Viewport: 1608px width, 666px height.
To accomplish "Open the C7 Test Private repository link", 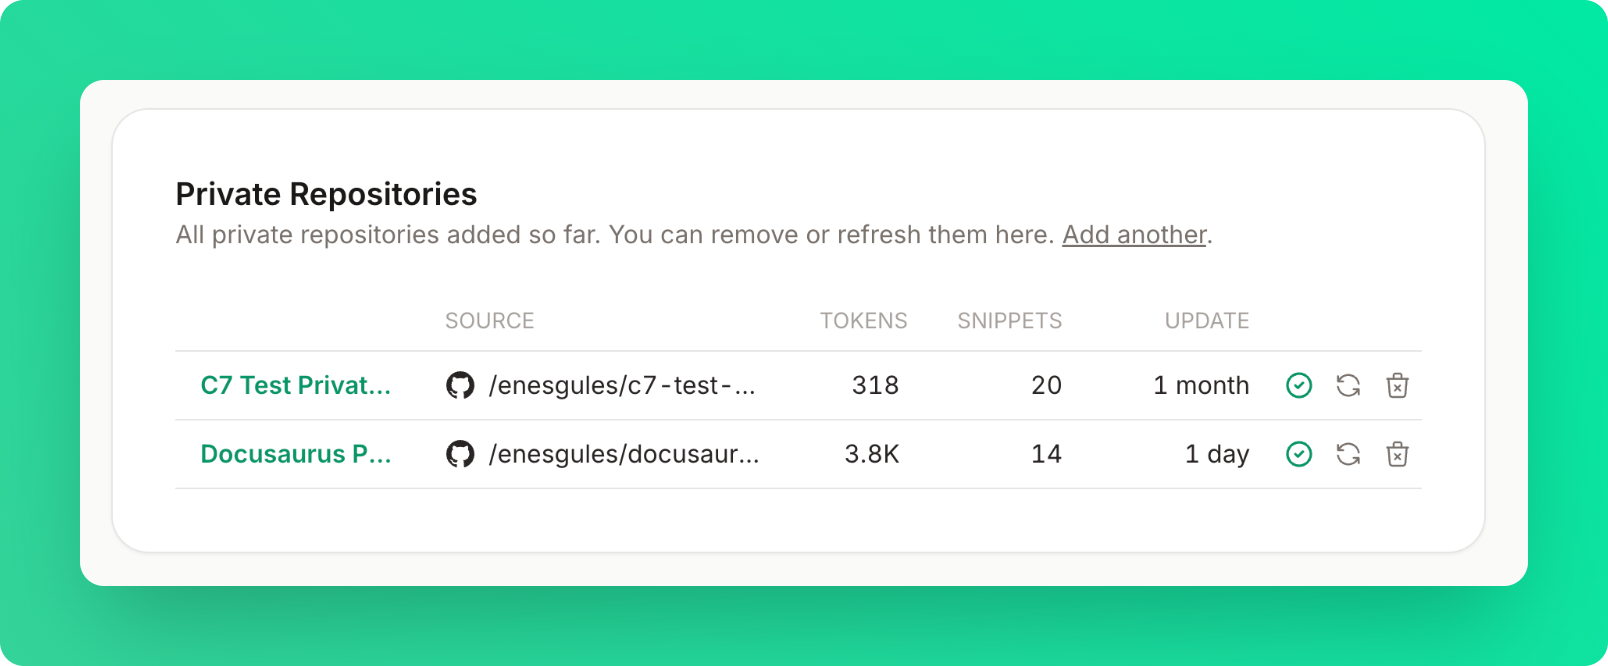I will tap(295, 385).
